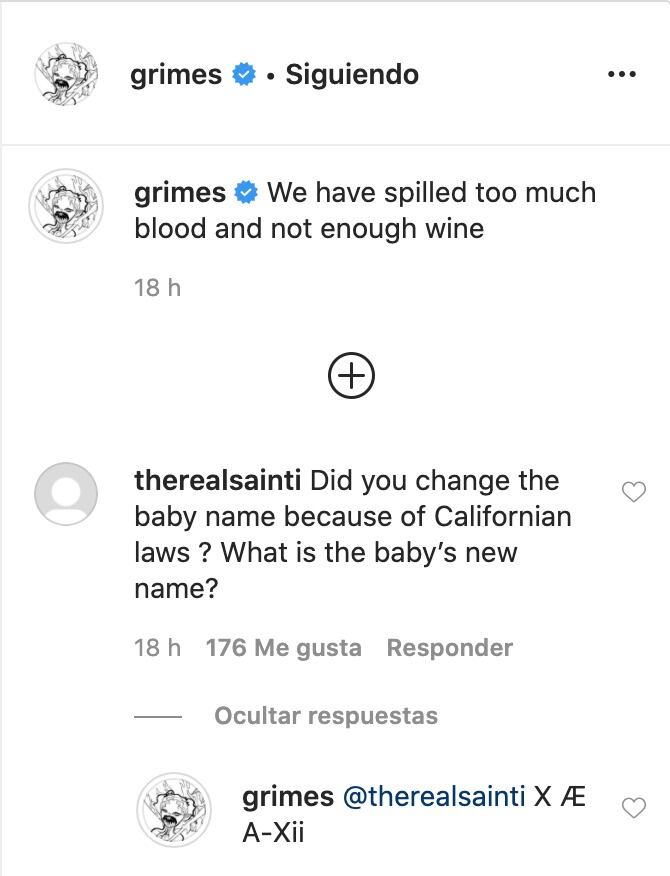The width and height of the screenshot is (670, 876).
Task: Open grimes username in post header
Action: (176, 75)
